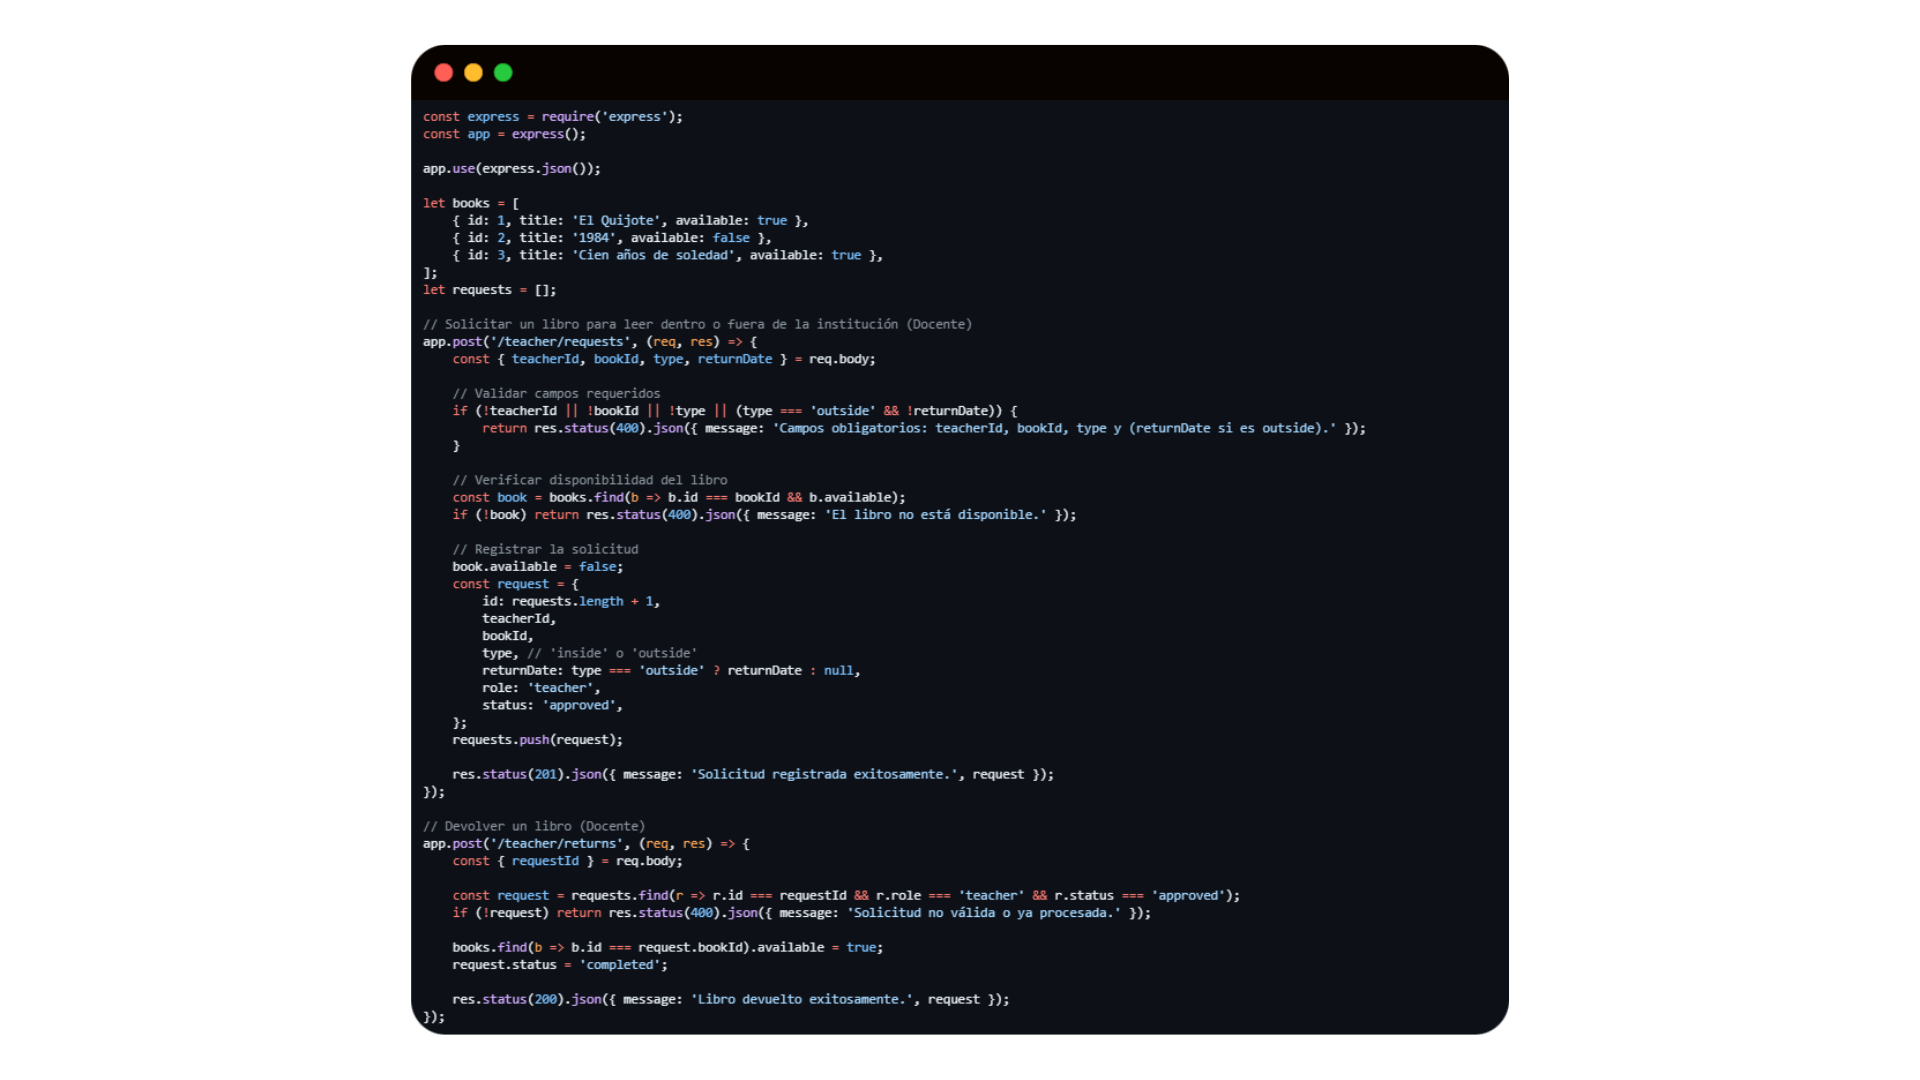
Task: Click the '/teacher/requests' route string
Action: [x=559, y=342]
